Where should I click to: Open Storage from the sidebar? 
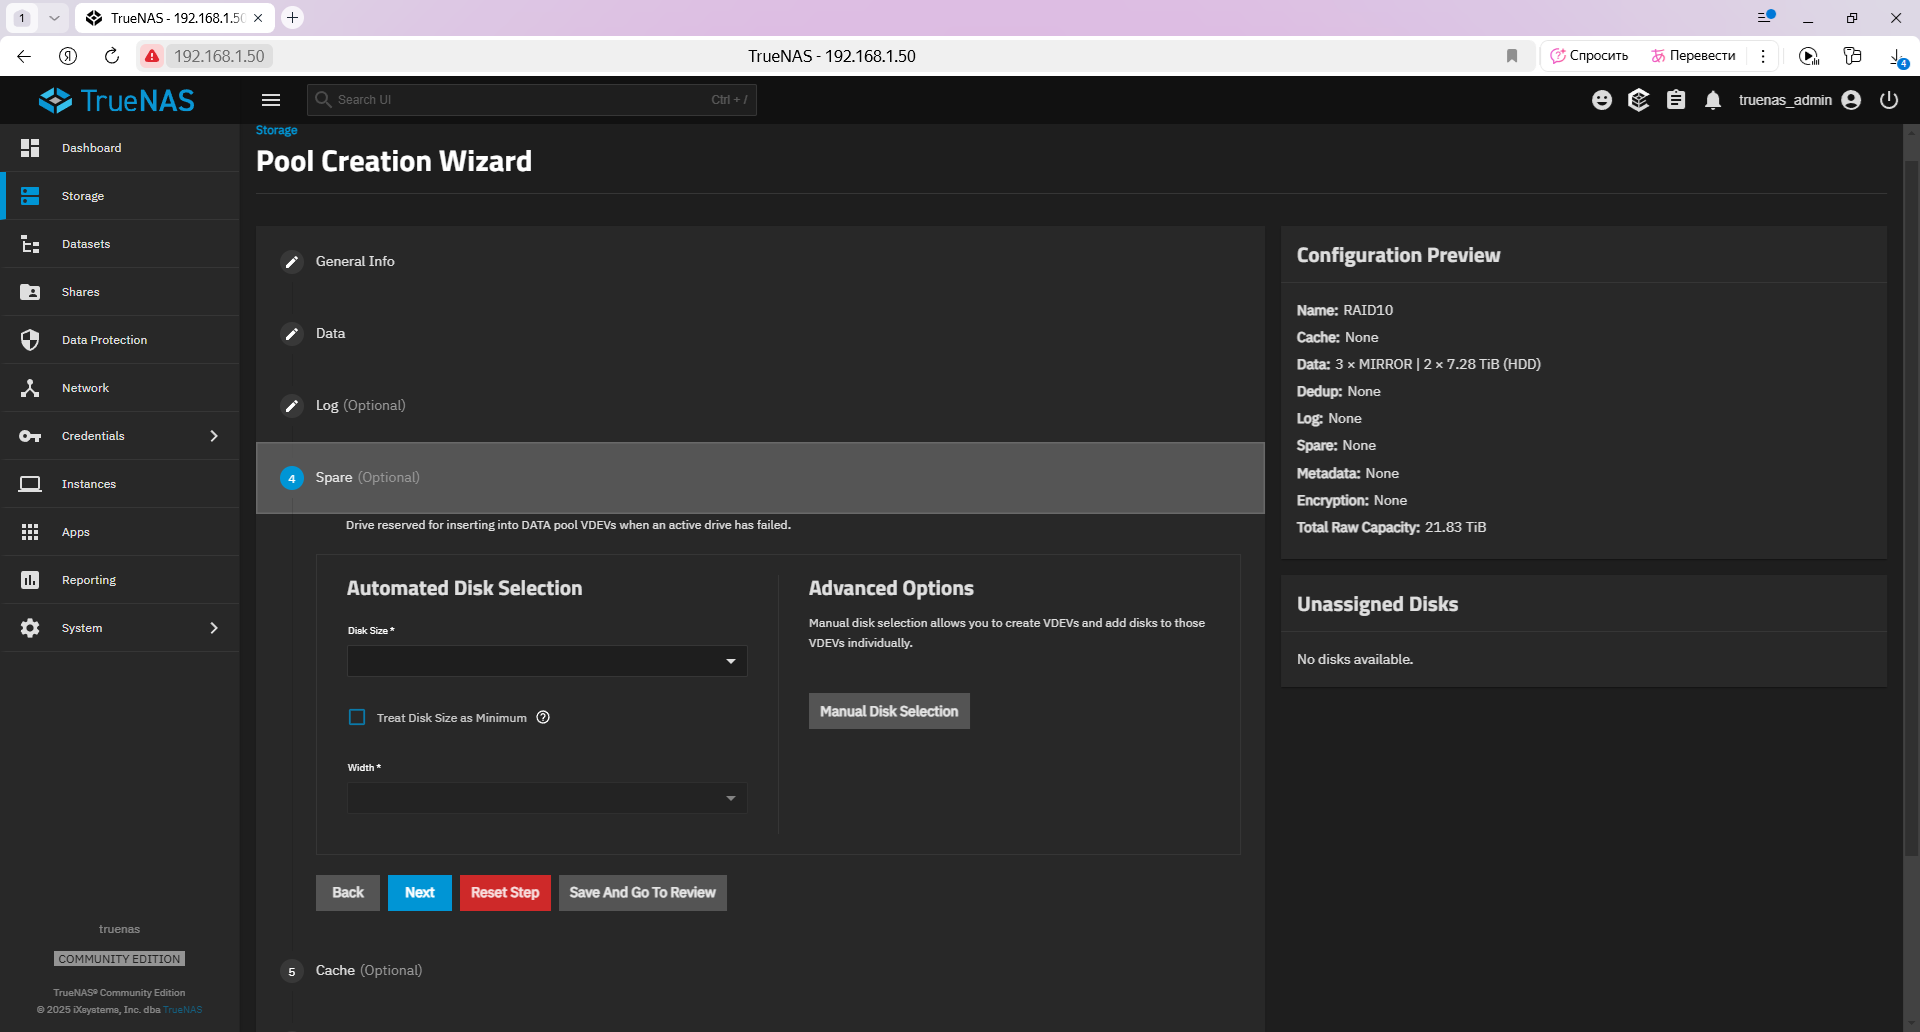pyautogui.click(x=120, y=196)
